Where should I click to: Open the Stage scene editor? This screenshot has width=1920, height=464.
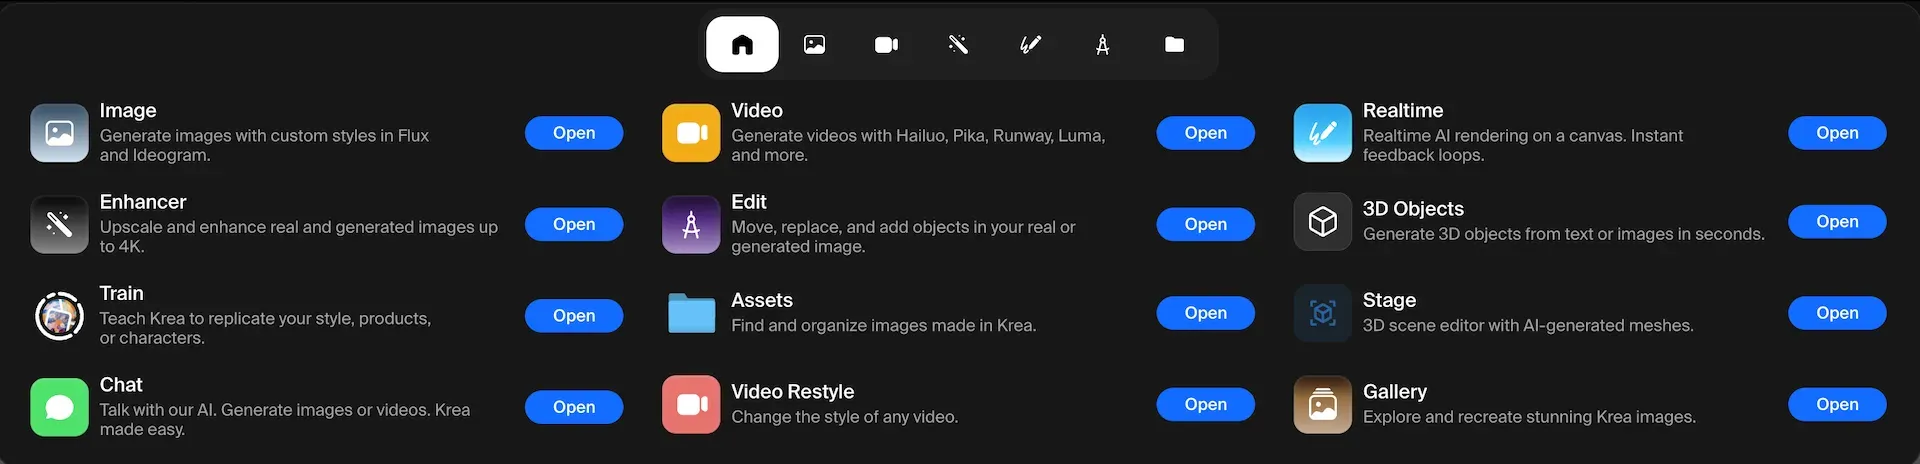1837,313
